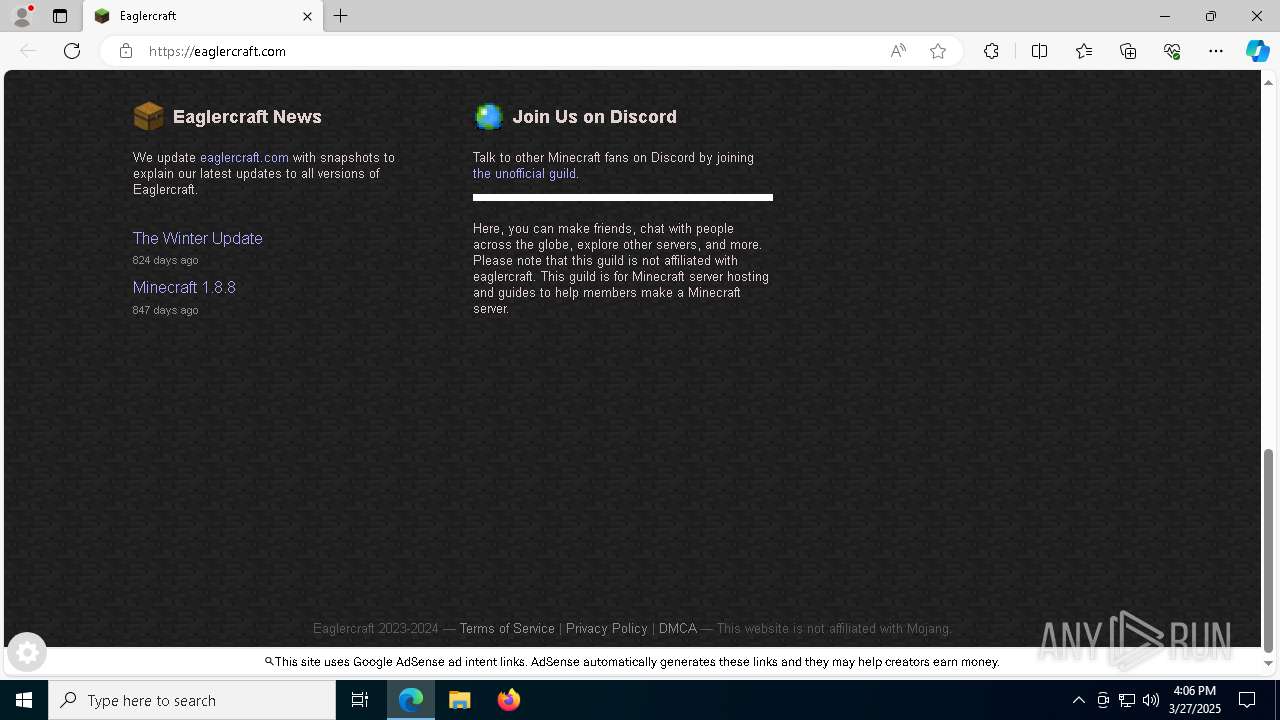Click the Edge taskbar icon
Image resolution: width=1280 pixels, height=720 pixels.
point(411,700)
